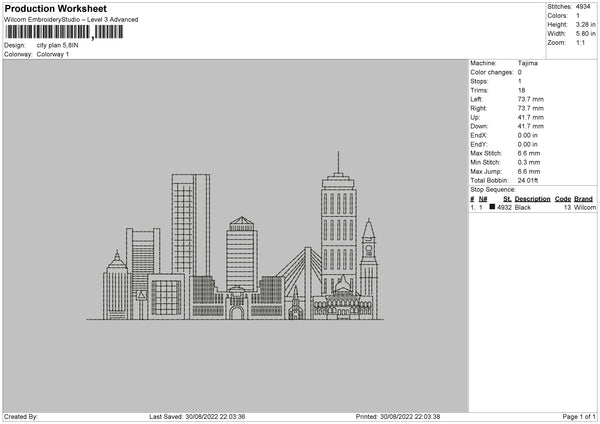Click the St. column header
This screenshot has width=600, height=424.
[506, 198]
